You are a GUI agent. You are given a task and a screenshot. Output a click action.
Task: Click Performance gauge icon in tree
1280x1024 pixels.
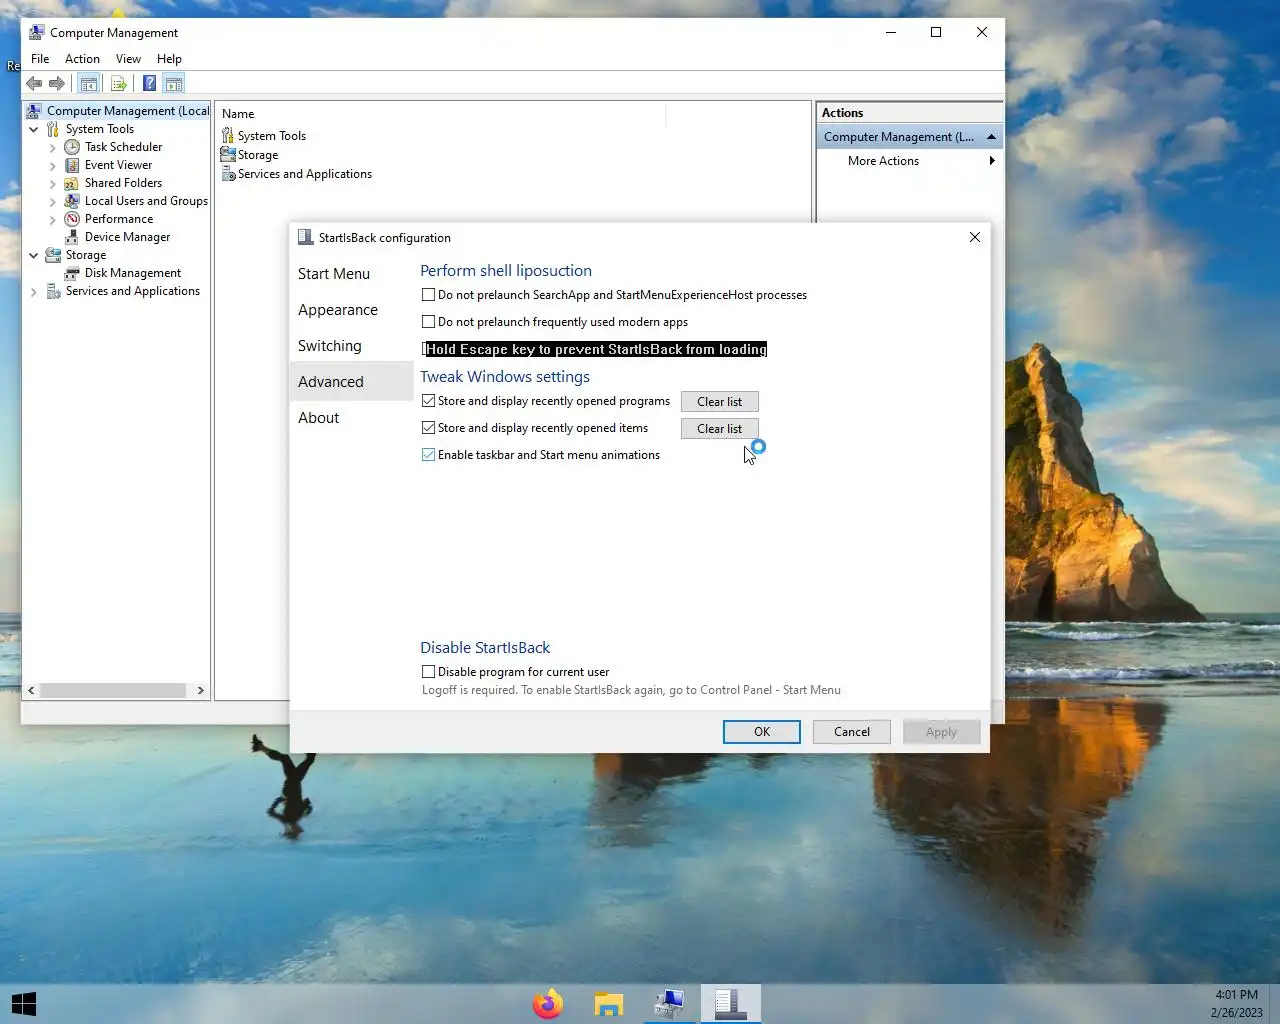coord(72,219)
